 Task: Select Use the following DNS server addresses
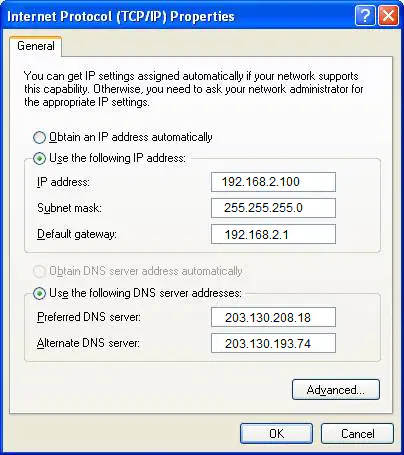(x=39, y=294)
